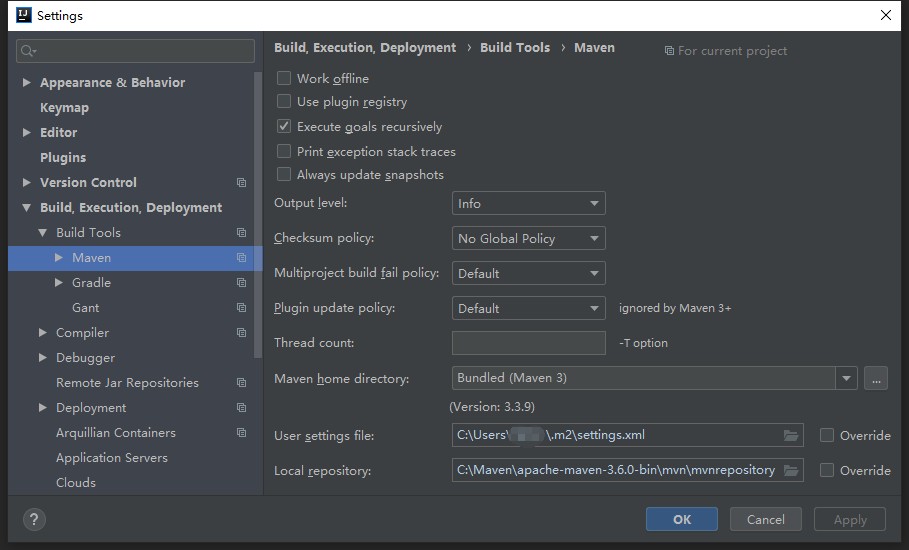Enable Use plugin registry checkbox
This screenshot has width=909, height=550.
click(x=284, y=101)
